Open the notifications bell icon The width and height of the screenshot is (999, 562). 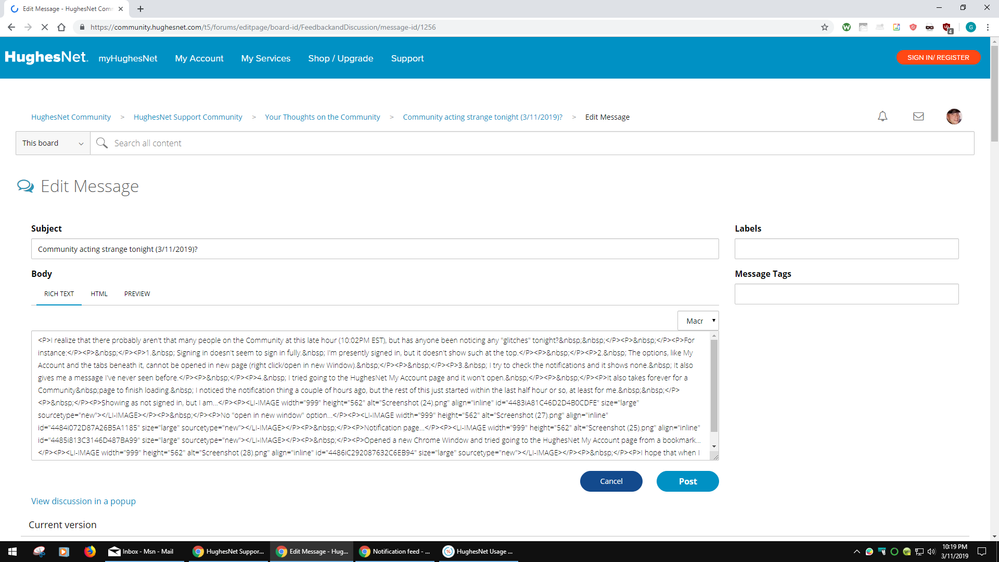[882, 117]
